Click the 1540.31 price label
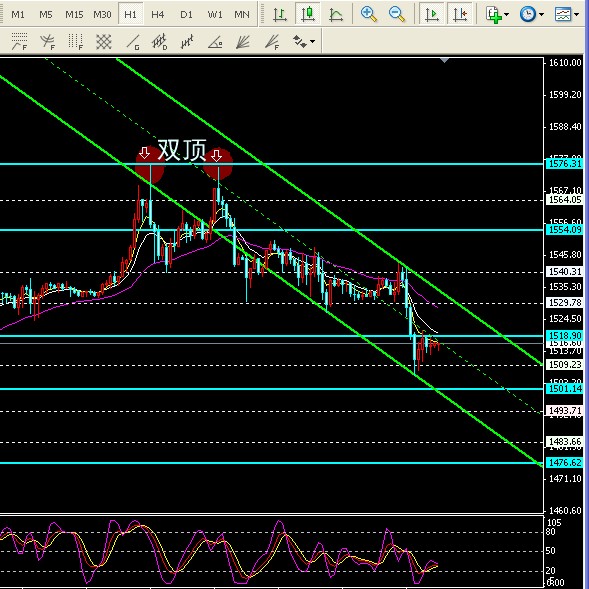Image resolution: width=589 pixels, height=589 pixels. (x=565, y=271)
